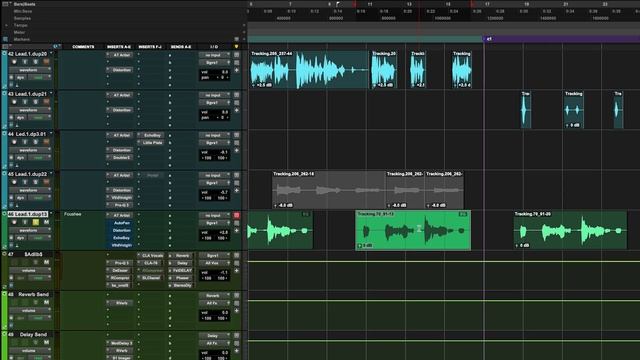
Task: Open the playlist selector arrow for track 44
Action: (x=51, y=133)
